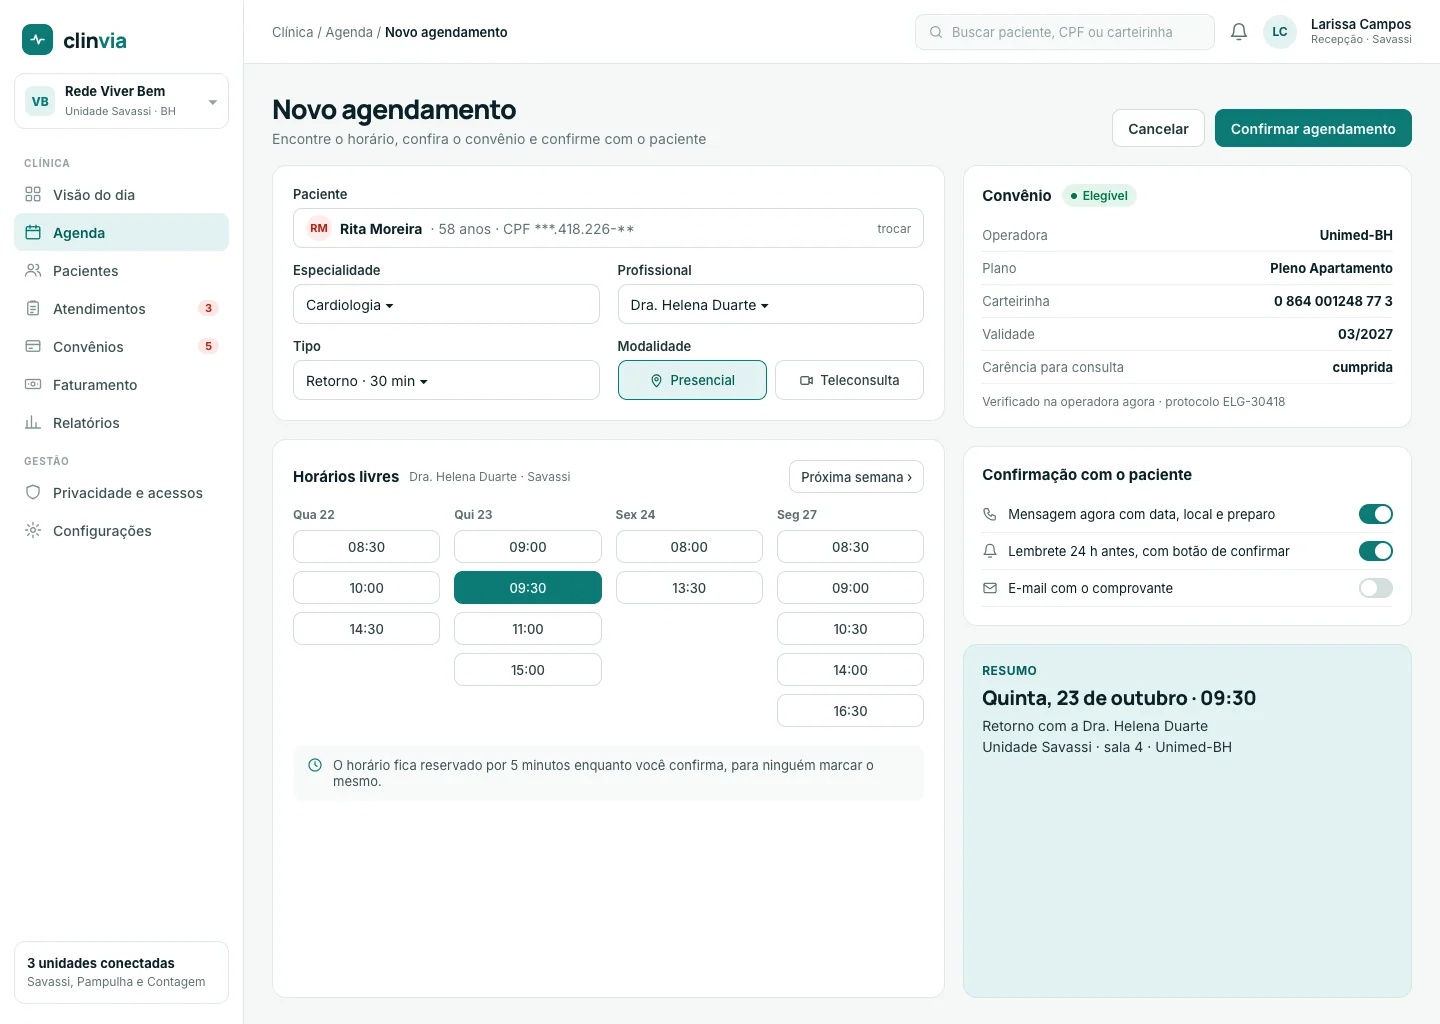Click Agenda breadcrumb link

(x=349, y=32)
